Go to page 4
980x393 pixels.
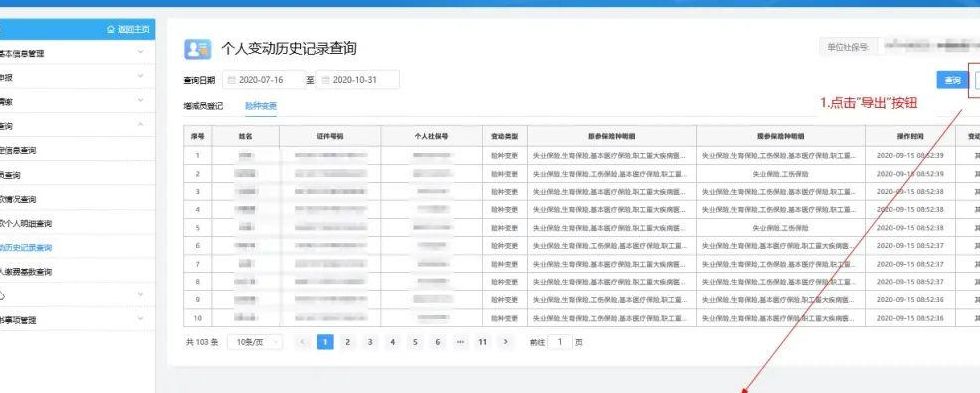pyautogui.click(x=392, y=342)
